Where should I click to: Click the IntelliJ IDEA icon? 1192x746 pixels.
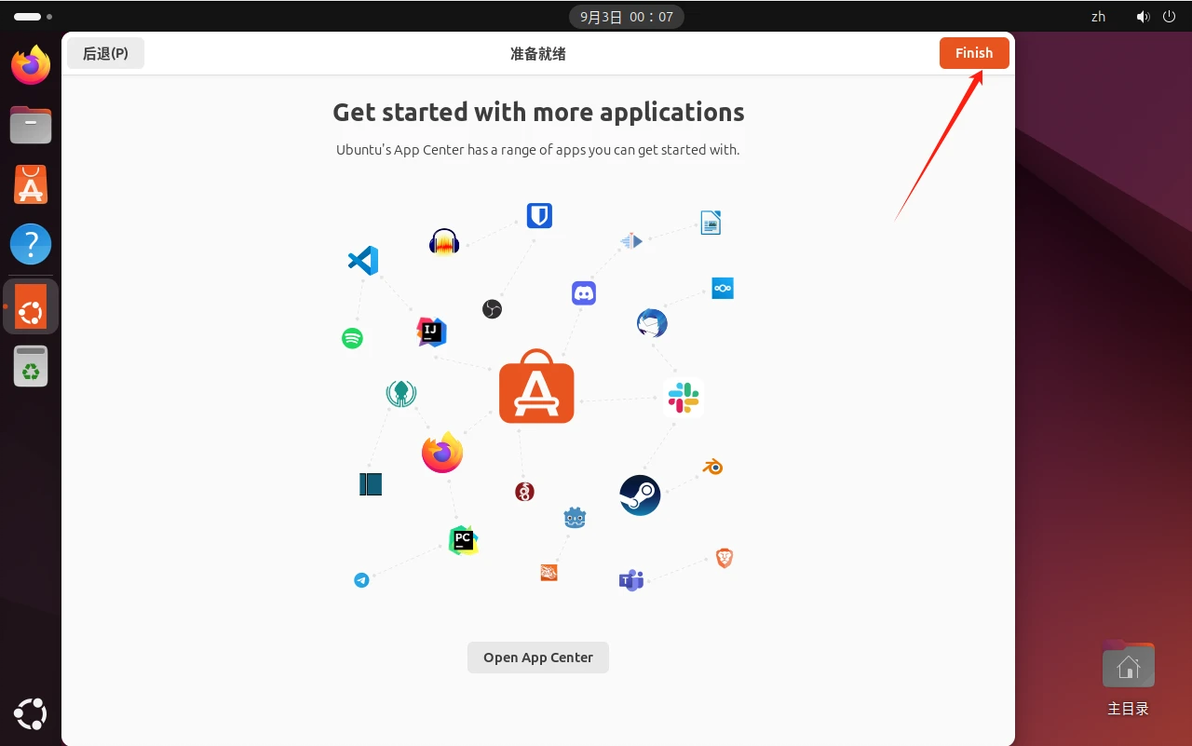[x=431, y=332]
